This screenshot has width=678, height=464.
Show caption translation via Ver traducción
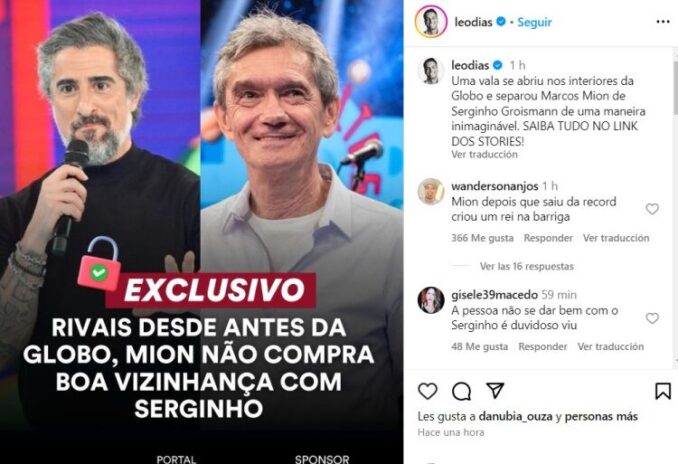tap(484, 154)
